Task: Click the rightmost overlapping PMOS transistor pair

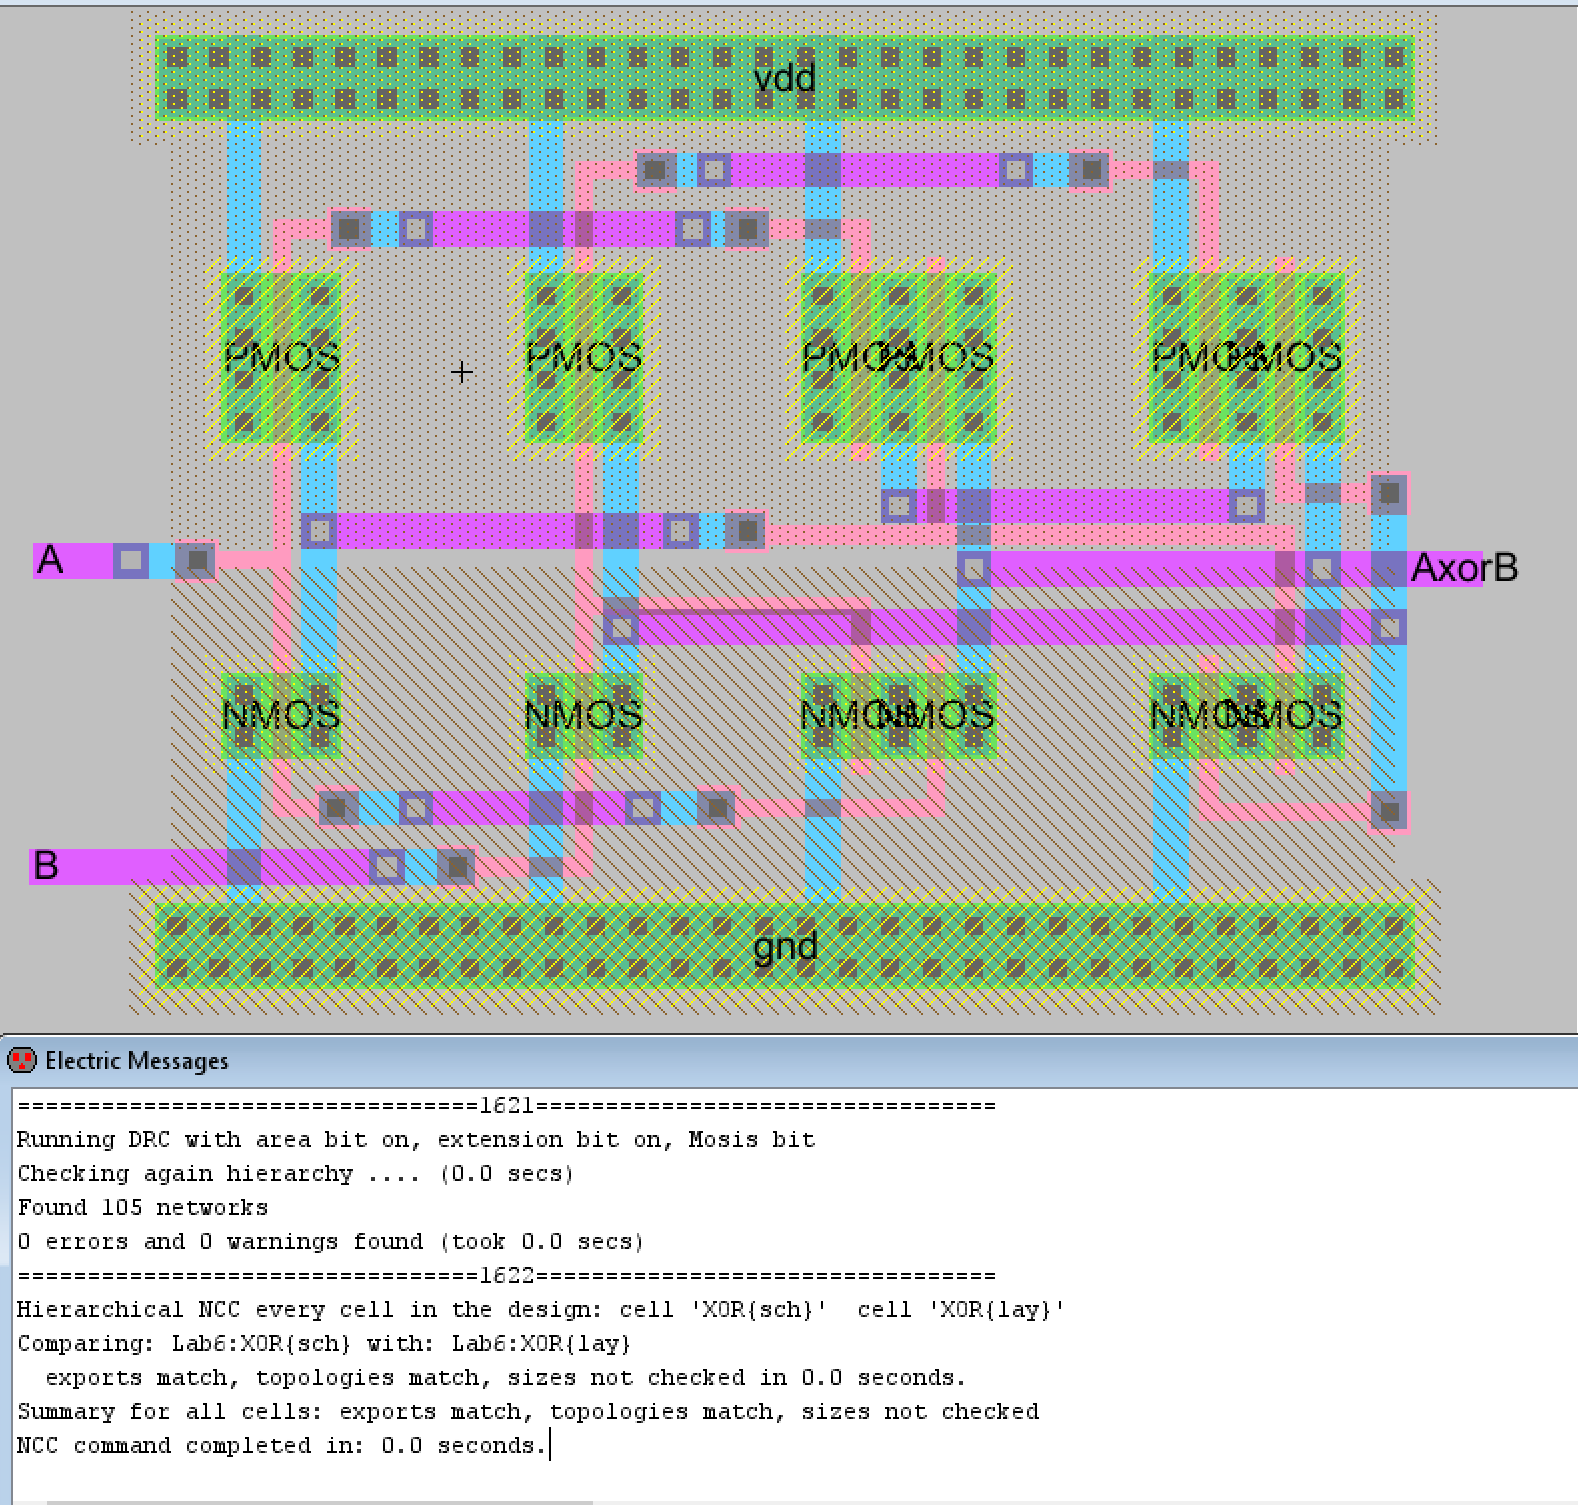Action: pos(1246,357)
